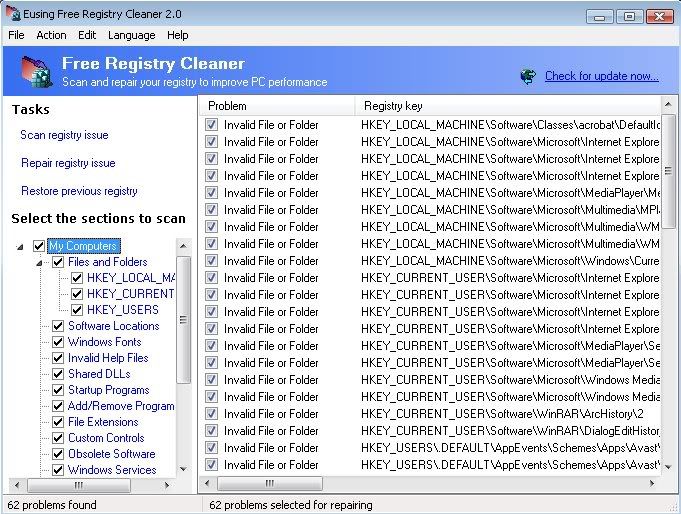
Task: Open the Action menu
Action: [51, 35]
